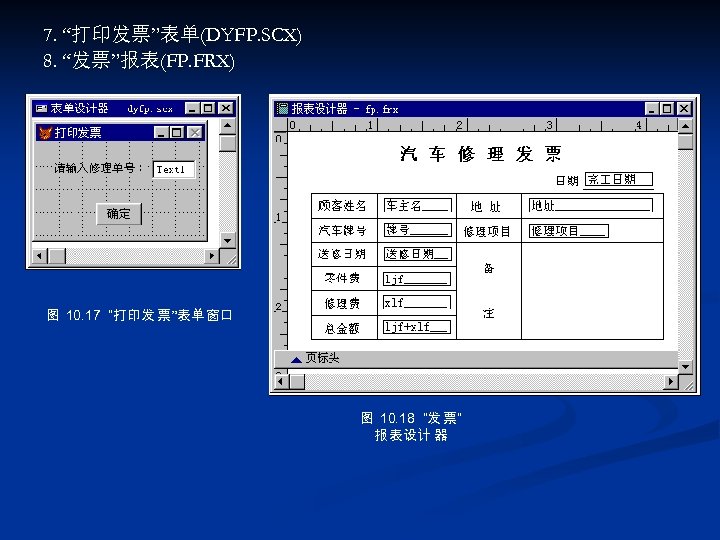Select the 完工日期 date field
The height and width of the screenshot is (540, 720).
[619, 179]
